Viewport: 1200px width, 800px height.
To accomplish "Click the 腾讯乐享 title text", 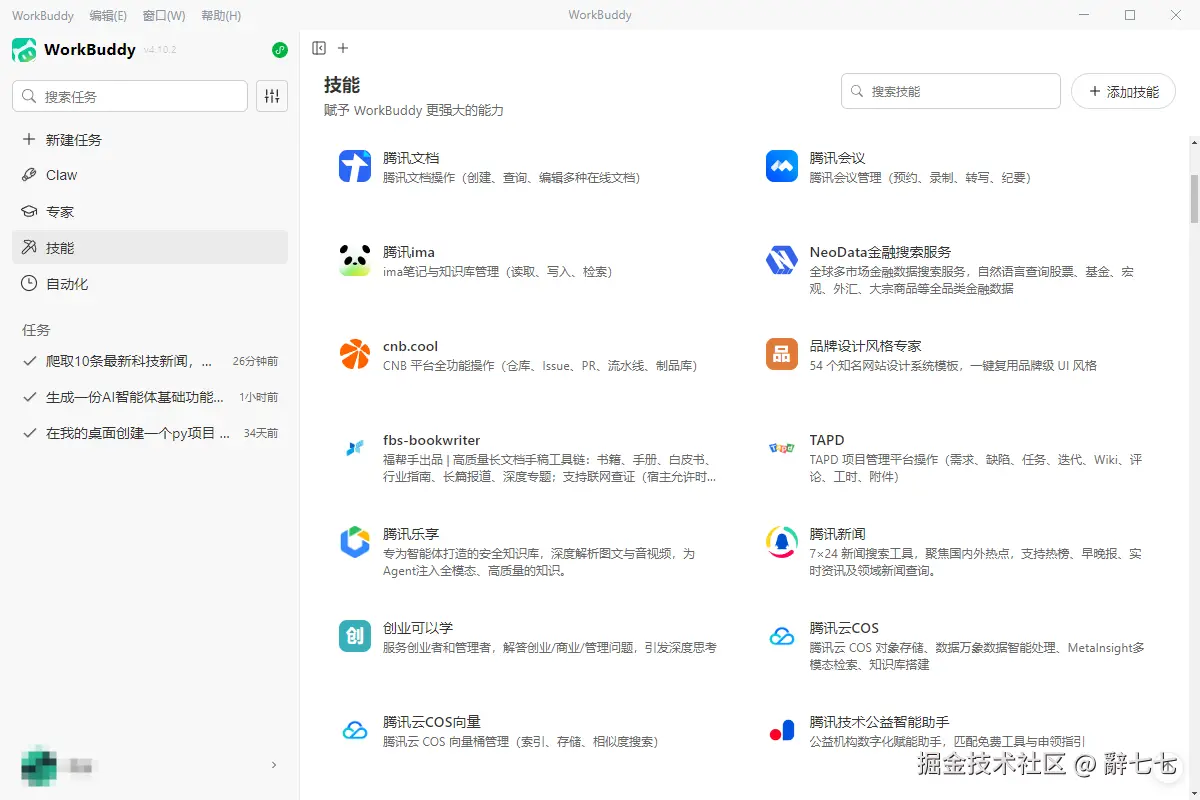I will click(x=411, y=534).
